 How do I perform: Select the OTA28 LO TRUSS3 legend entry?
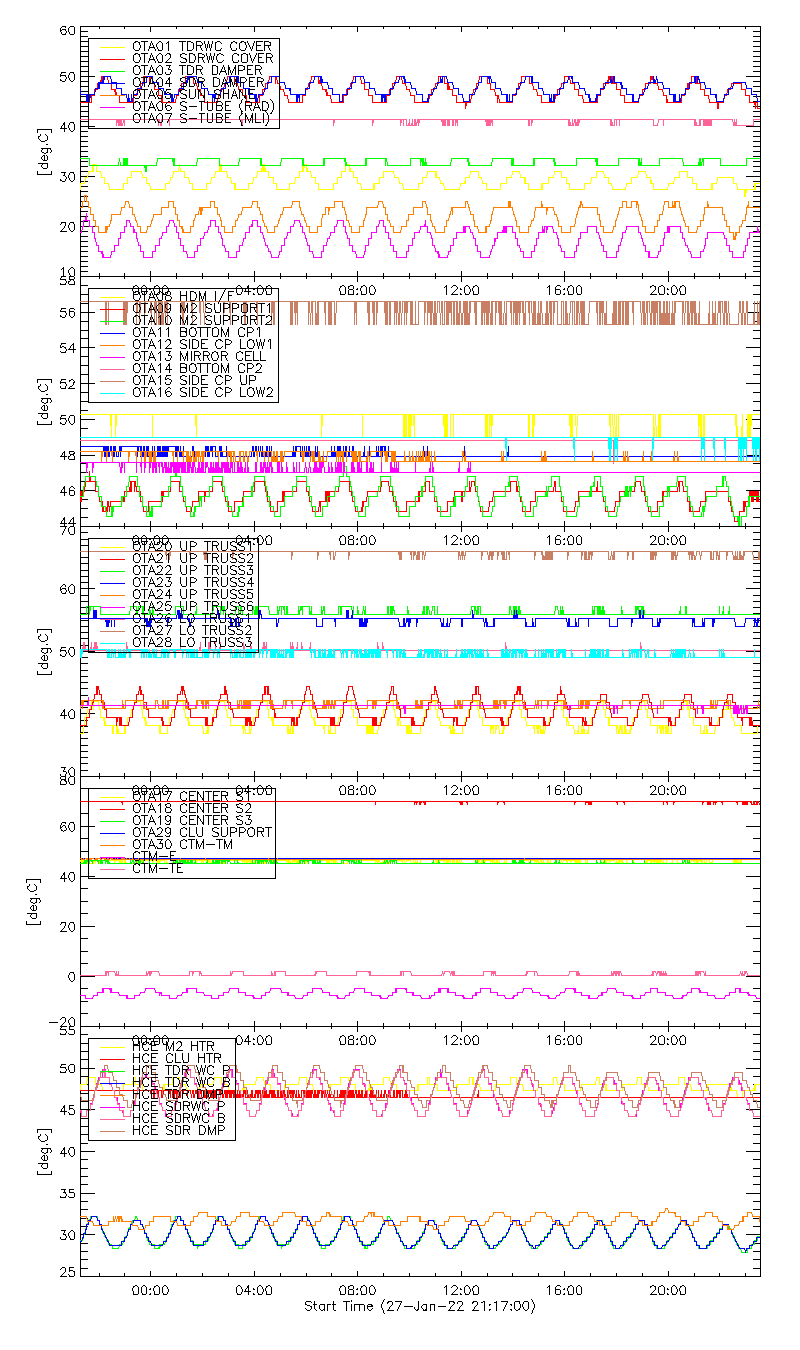(193, 641)
